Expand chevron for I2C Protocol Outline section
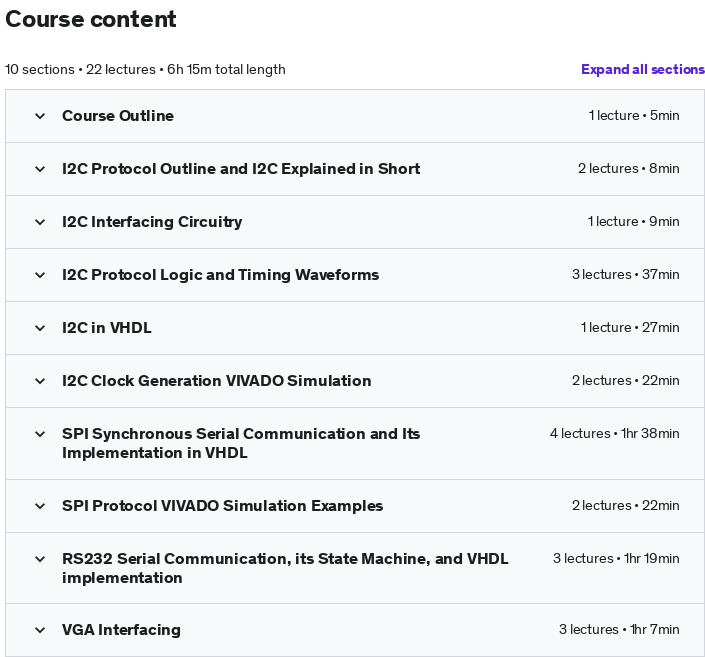This screenshot has width=705, height=657. tap(40, 169)
